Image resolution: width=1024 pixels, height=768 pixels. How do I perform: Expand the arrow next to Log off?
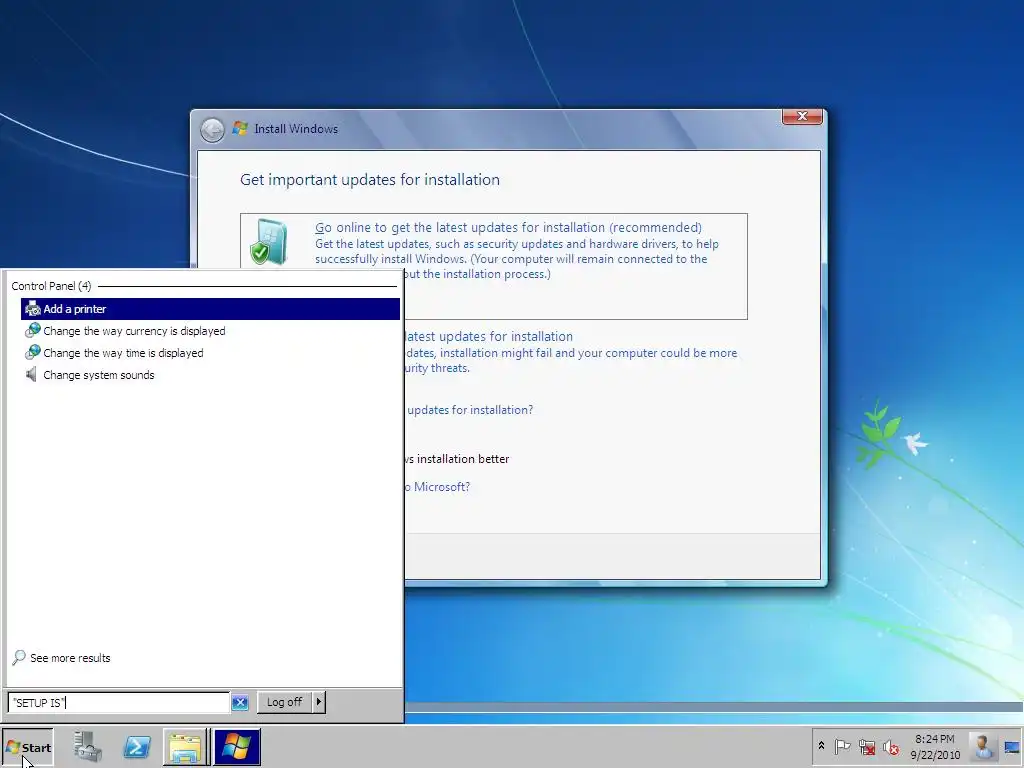pos(319,702)
